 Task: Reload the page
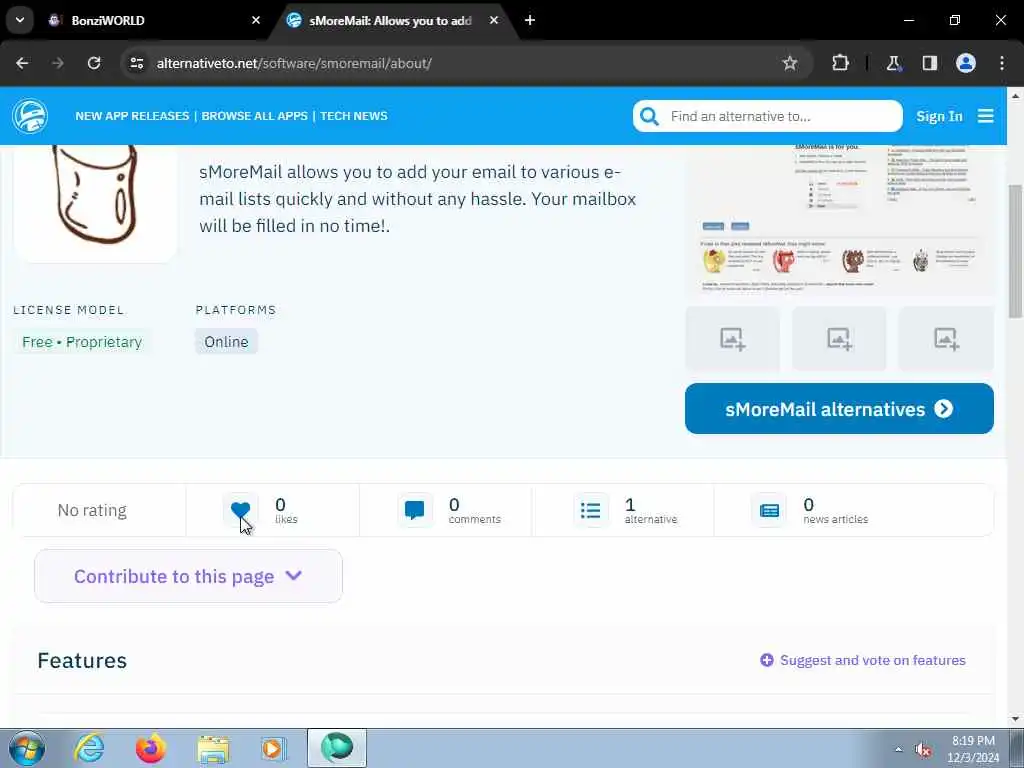[94, 63]
